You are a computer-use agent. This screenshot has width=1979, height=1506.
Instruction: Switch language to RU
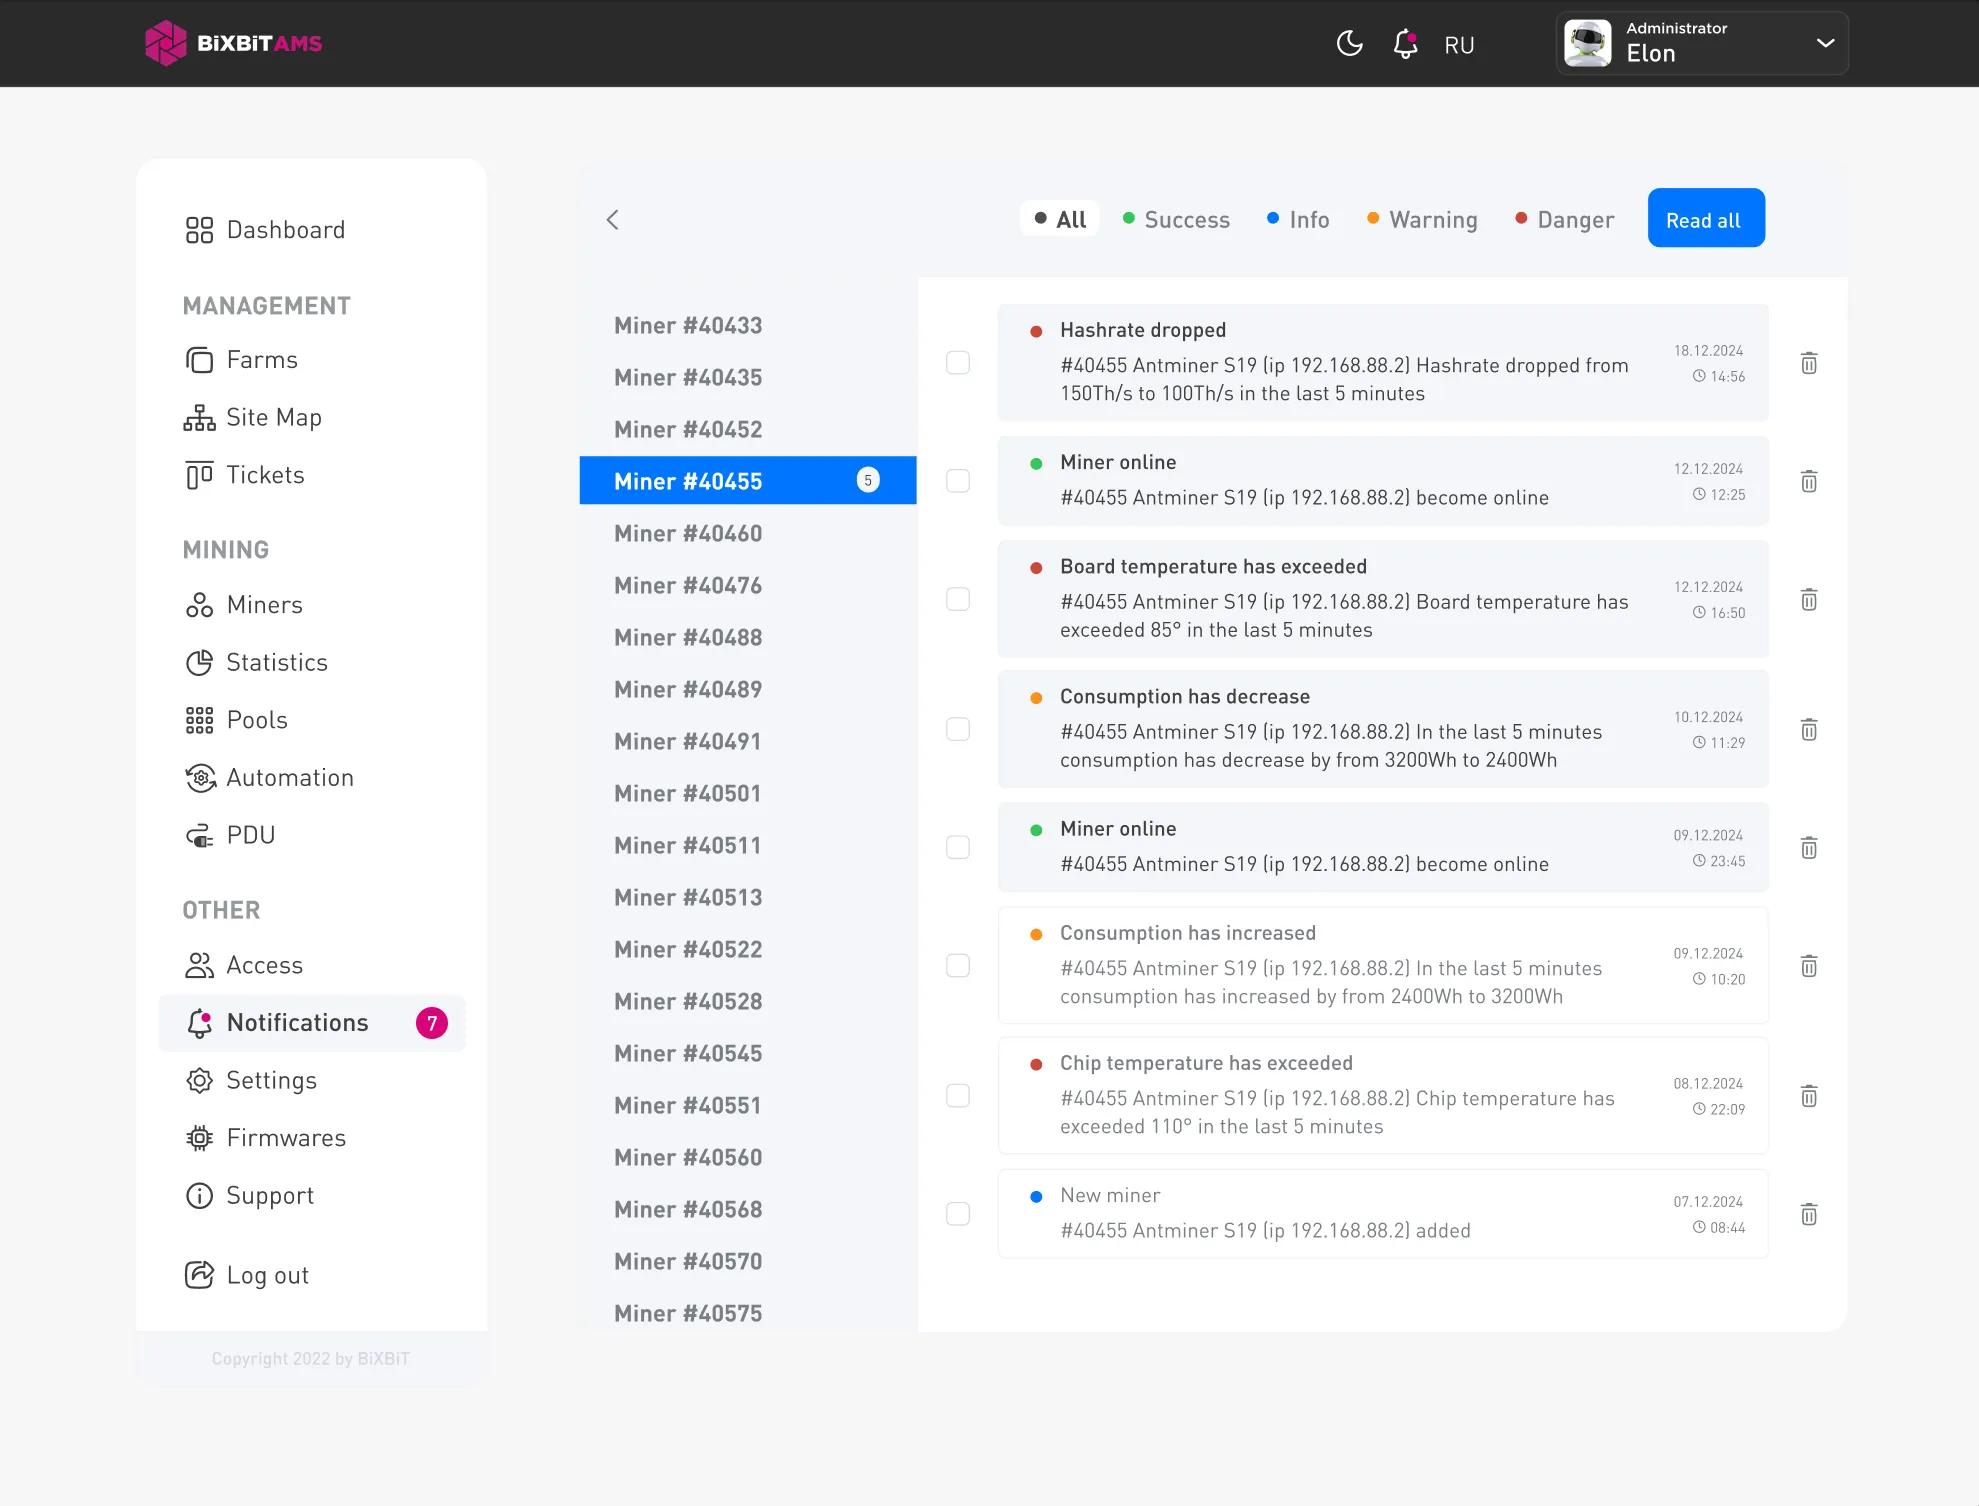coord(1459,45)
